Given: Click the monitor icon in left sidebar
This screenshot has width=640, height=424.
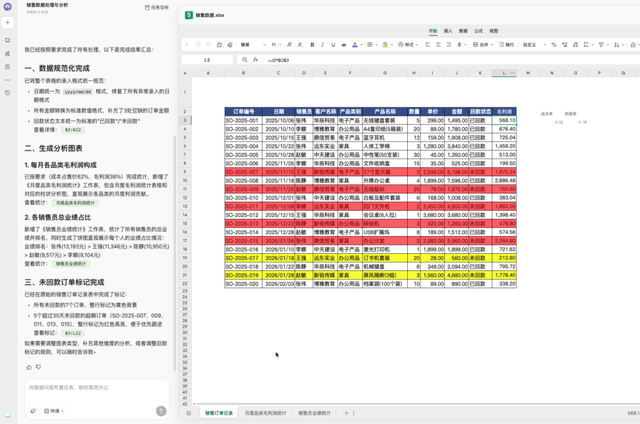Looking at the screenshot, I should coord(7,40).
